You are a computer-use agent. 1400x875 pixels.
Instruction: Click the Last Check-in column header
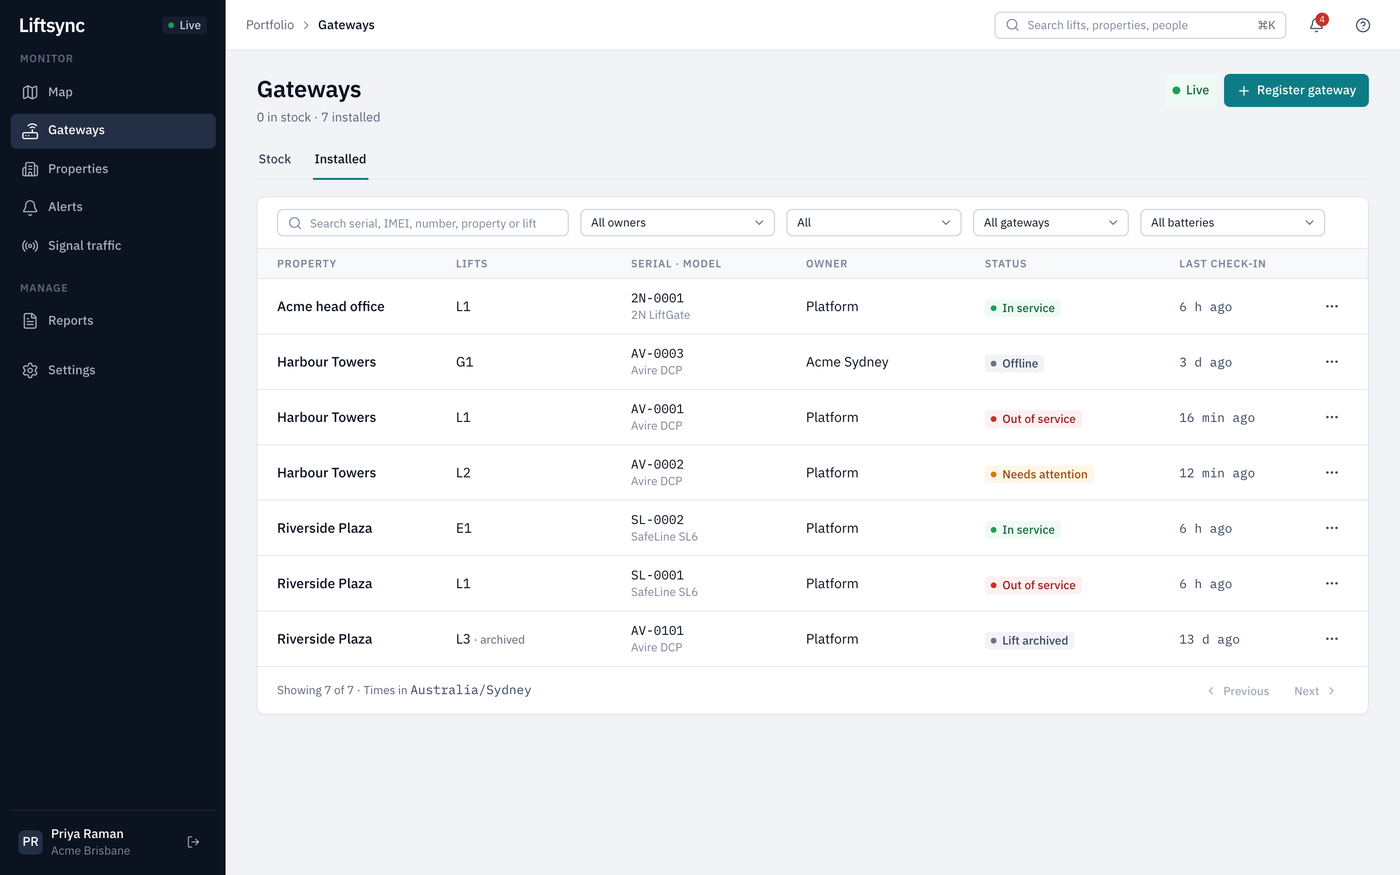tap(1222, 264)
